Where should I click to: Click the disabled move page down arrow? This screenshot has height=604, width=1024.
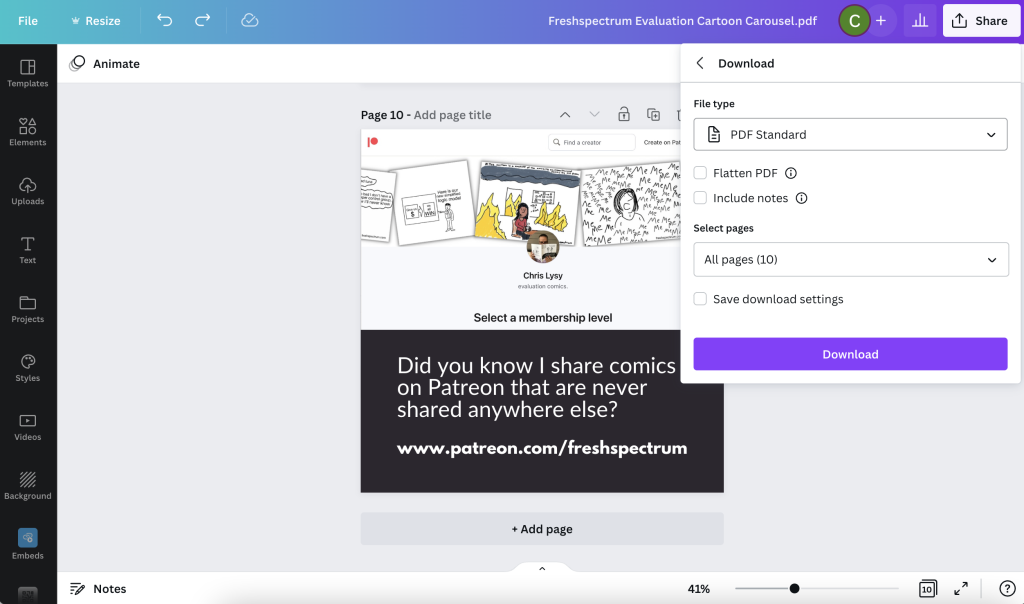coord(594,115)
